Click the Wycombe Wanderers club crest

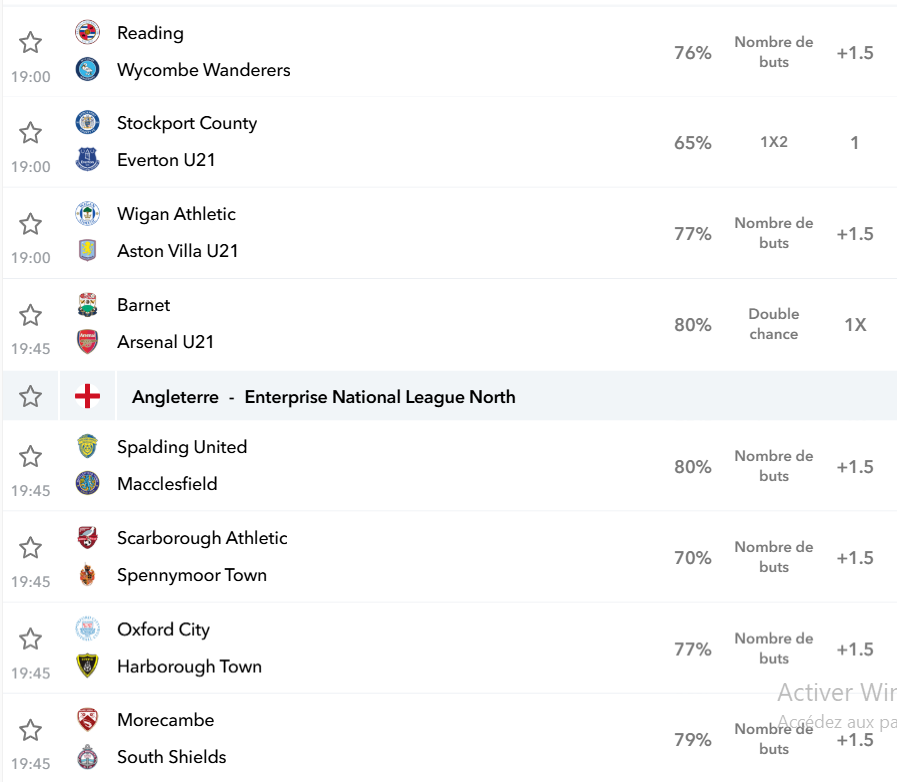click(88, 69)
